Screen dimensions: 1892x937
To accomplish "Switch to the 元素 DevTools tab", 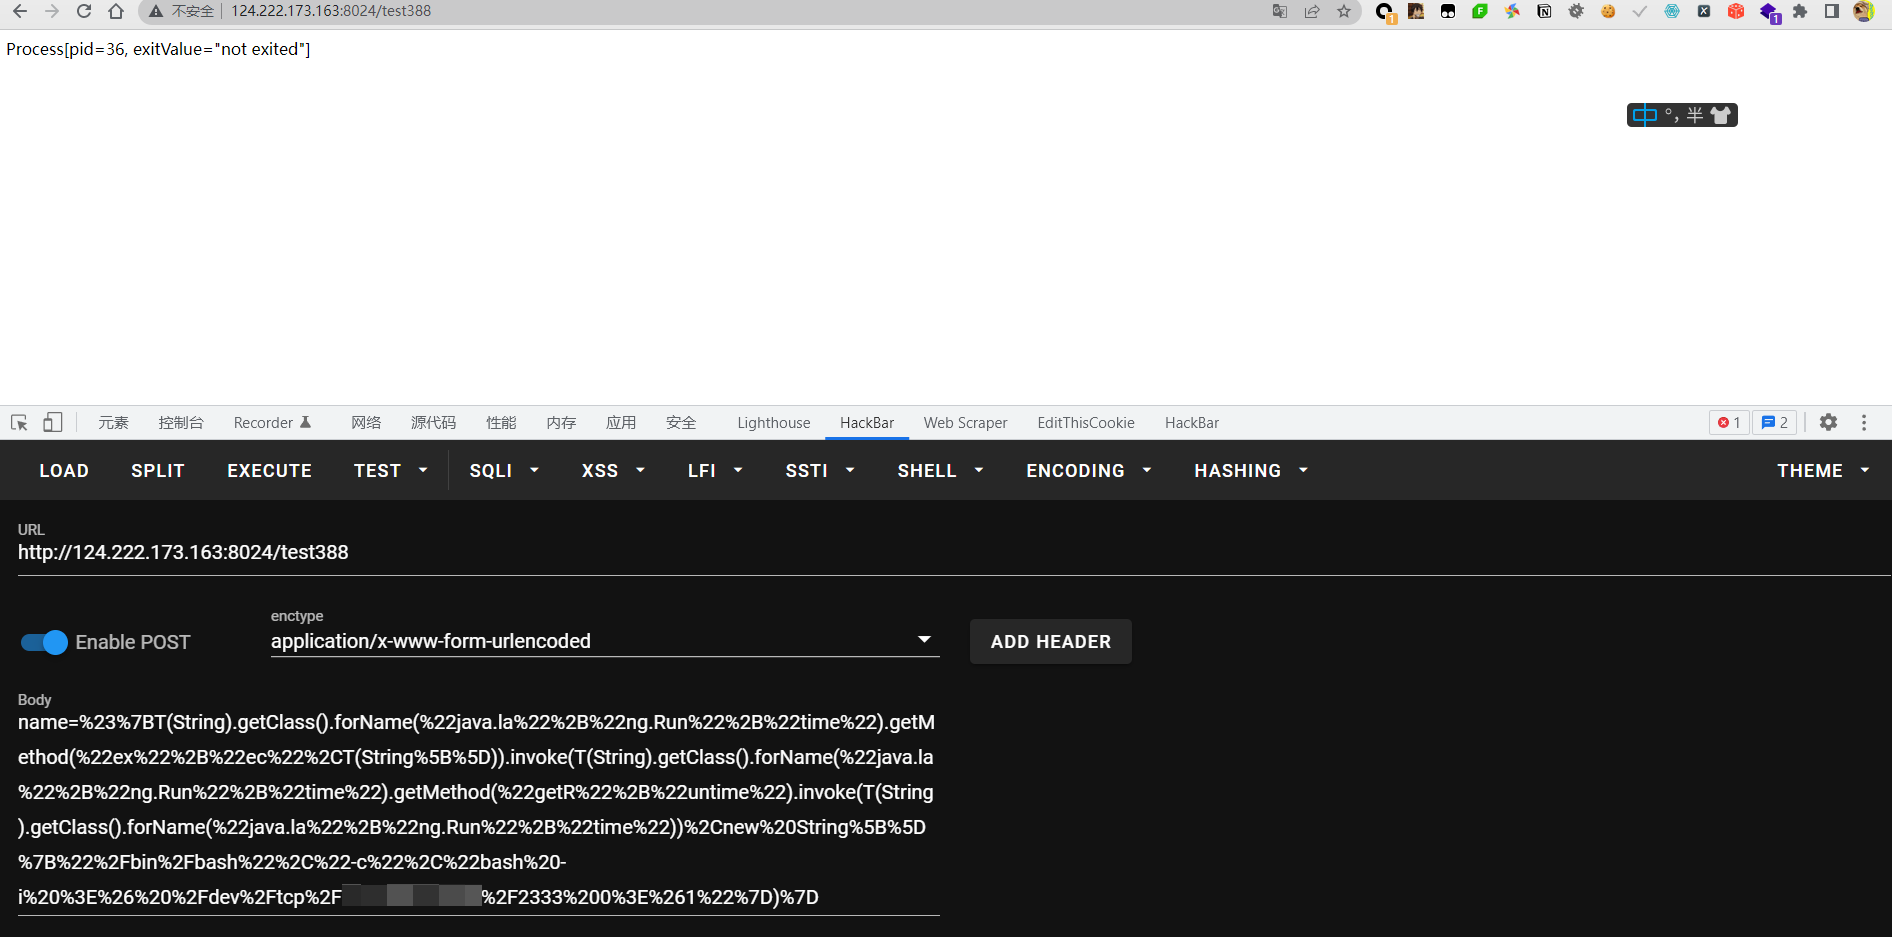I will [113, 422].
